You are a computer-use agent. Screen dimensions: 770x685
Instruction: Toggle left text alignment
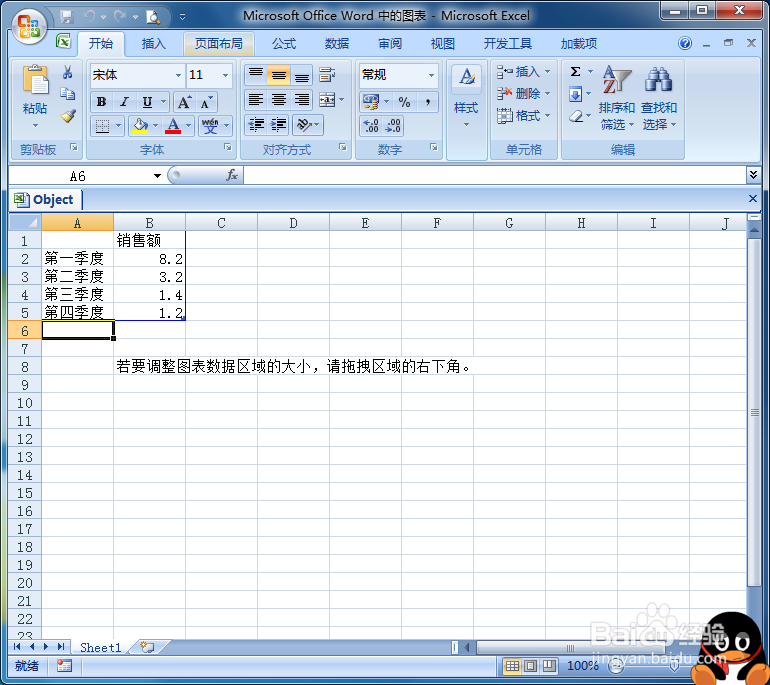256,100
